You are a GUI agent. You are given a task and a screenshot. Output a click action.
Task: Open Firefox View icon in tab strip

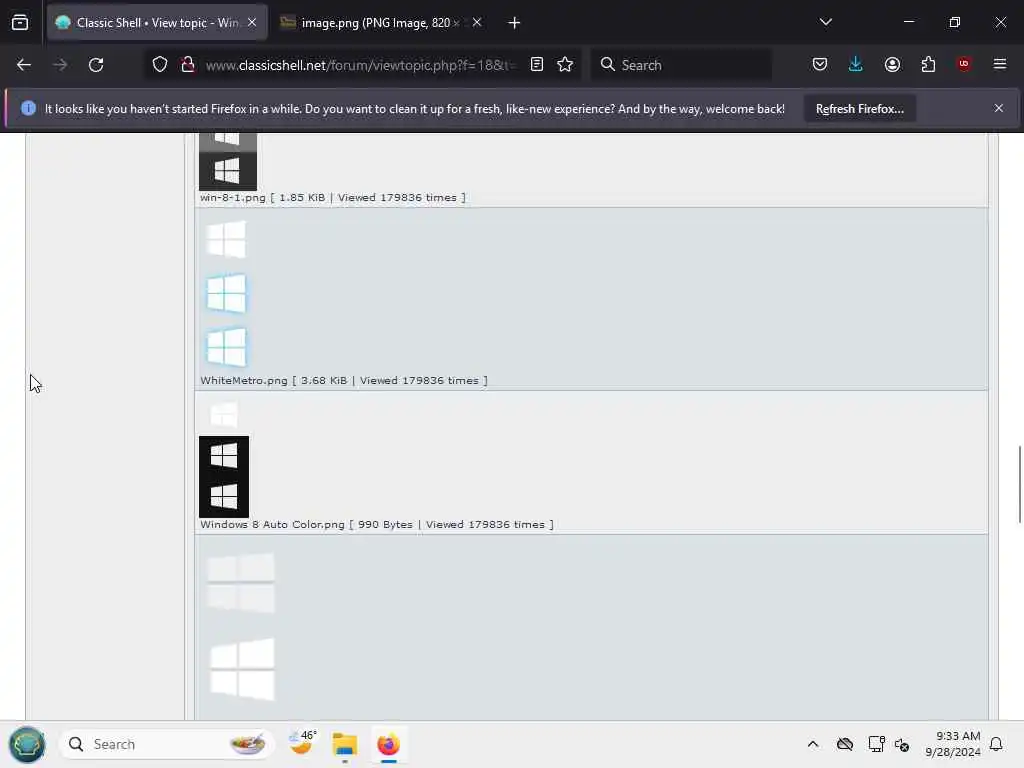pyautogui.click(x=20, y=23)
